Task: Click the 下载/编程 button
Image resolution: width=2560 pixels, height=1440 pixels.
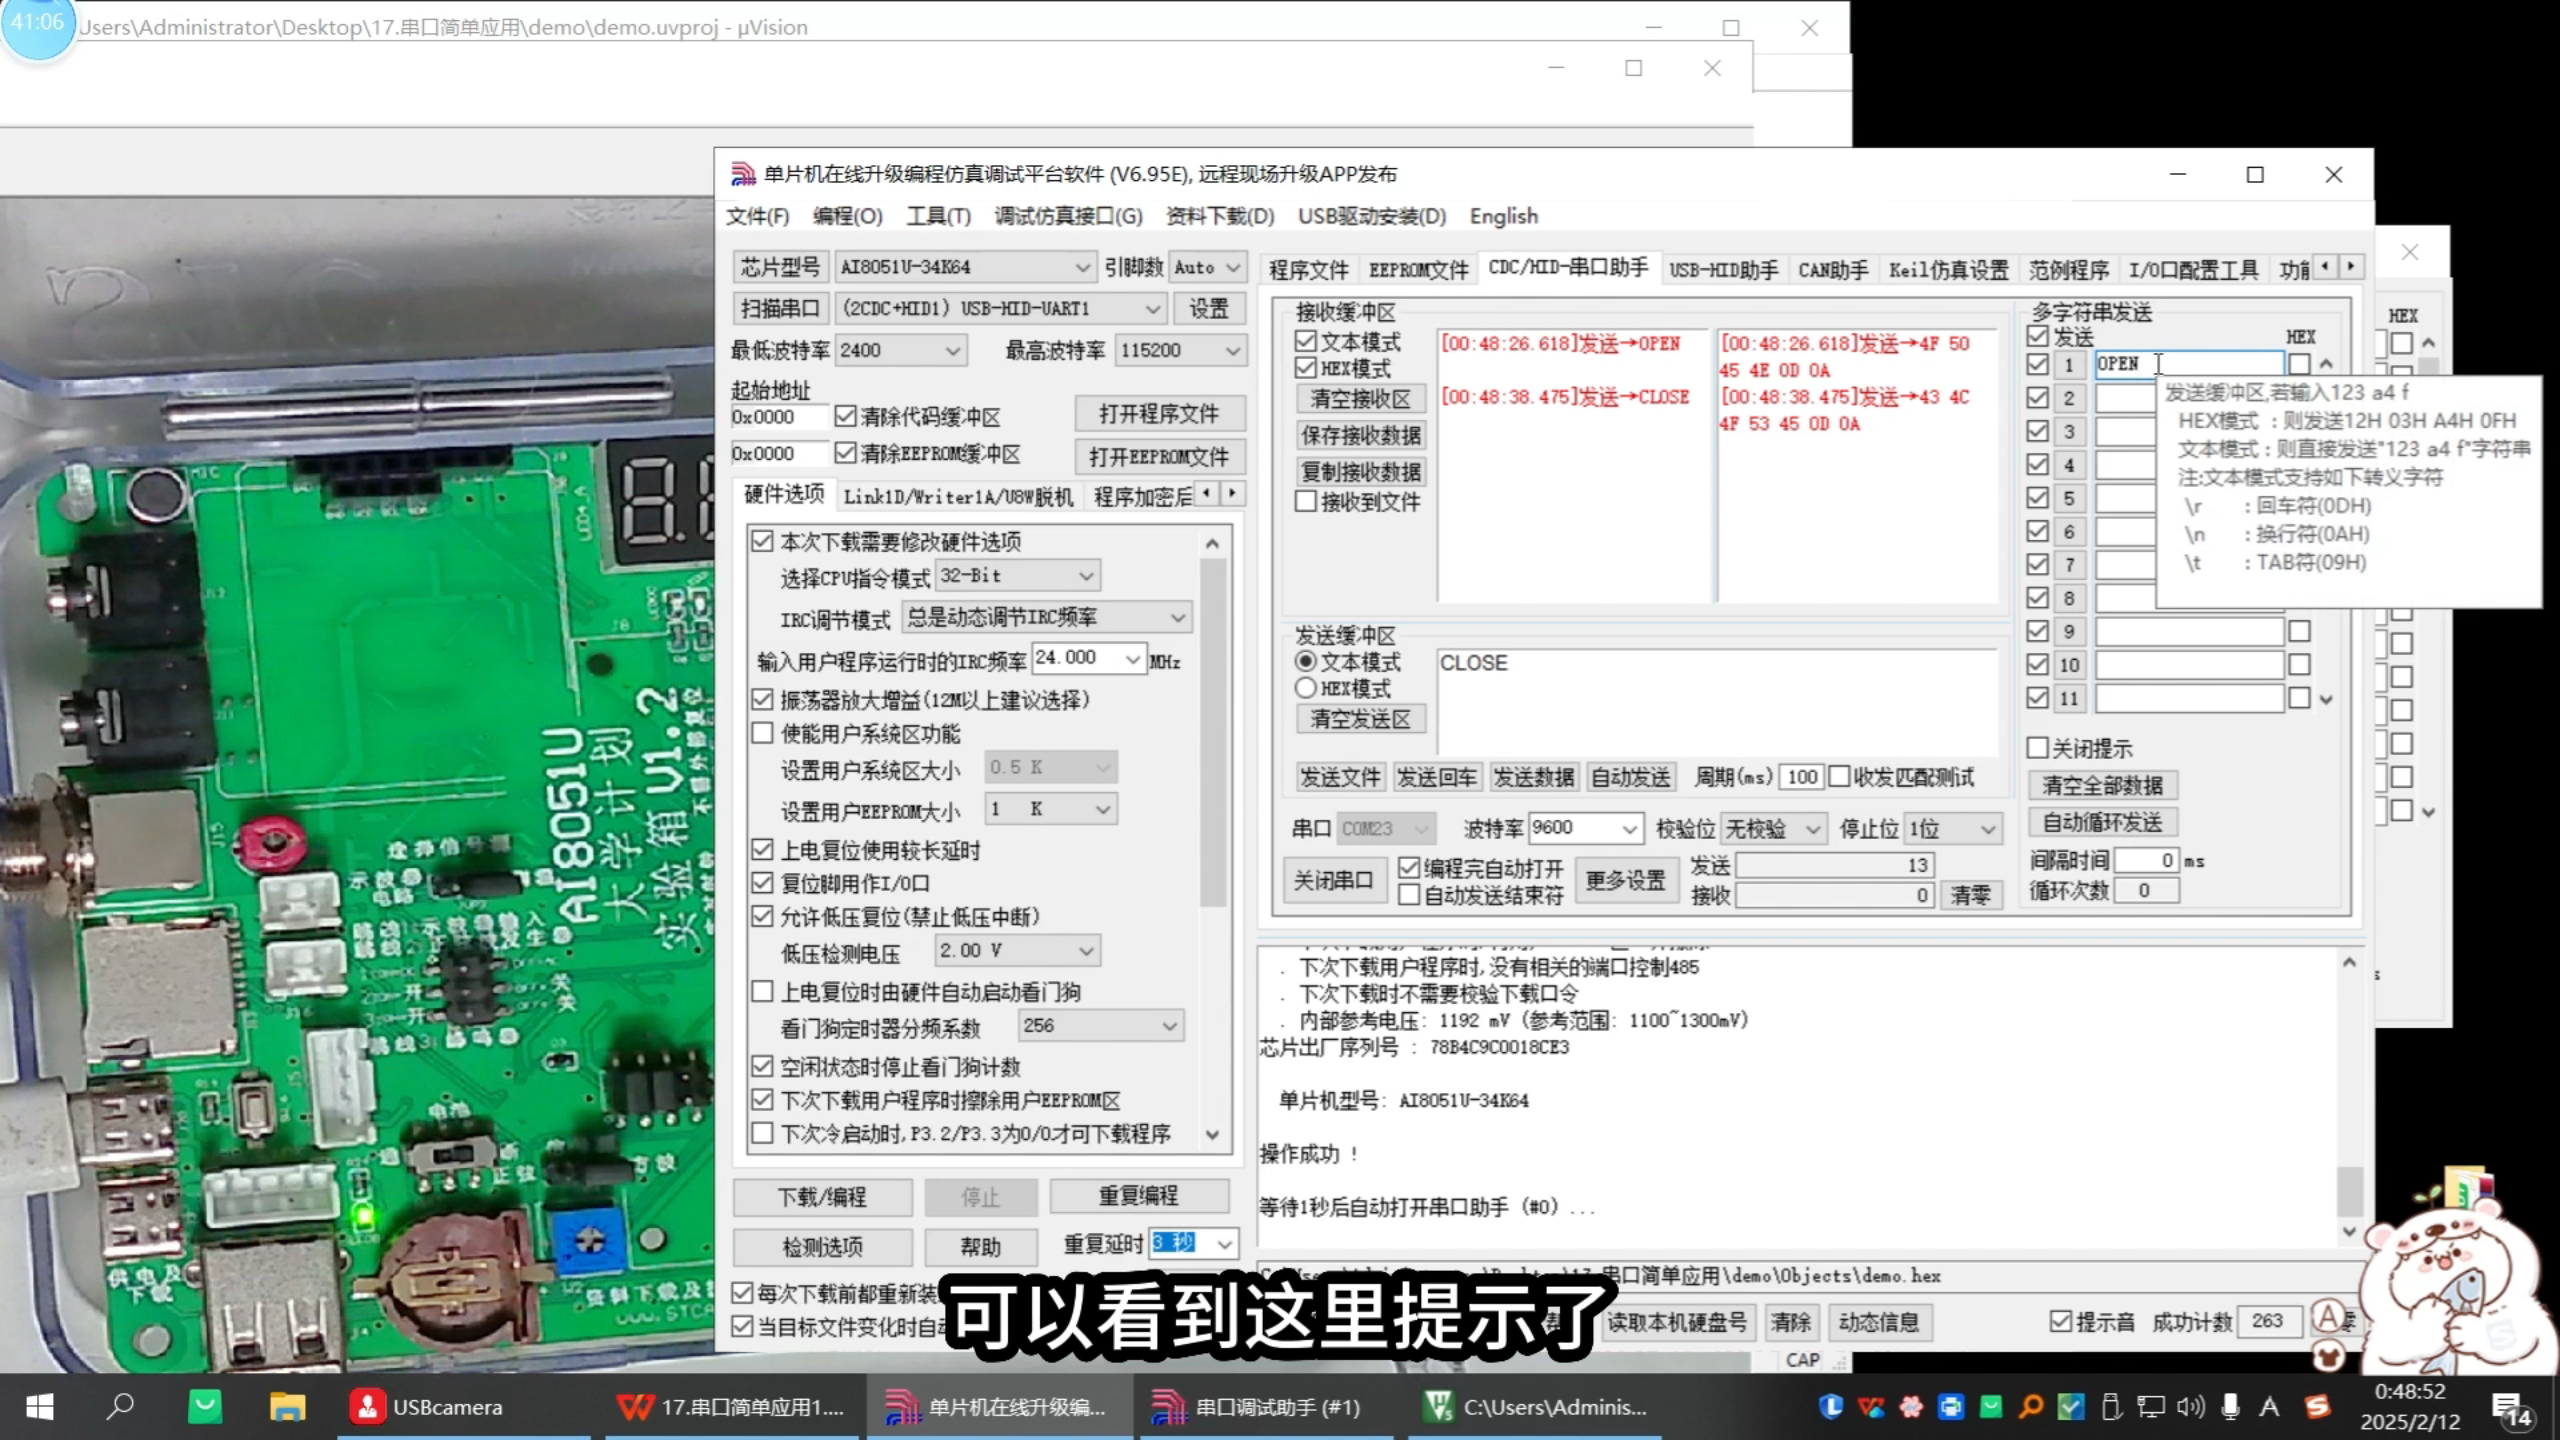Action: point(822,1197)
